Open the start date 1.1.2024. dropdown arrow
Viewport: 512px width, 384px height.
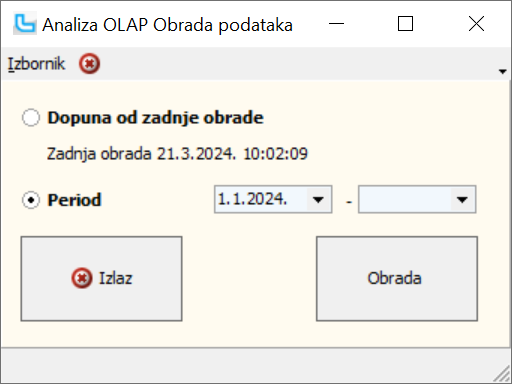coord(318,199)
